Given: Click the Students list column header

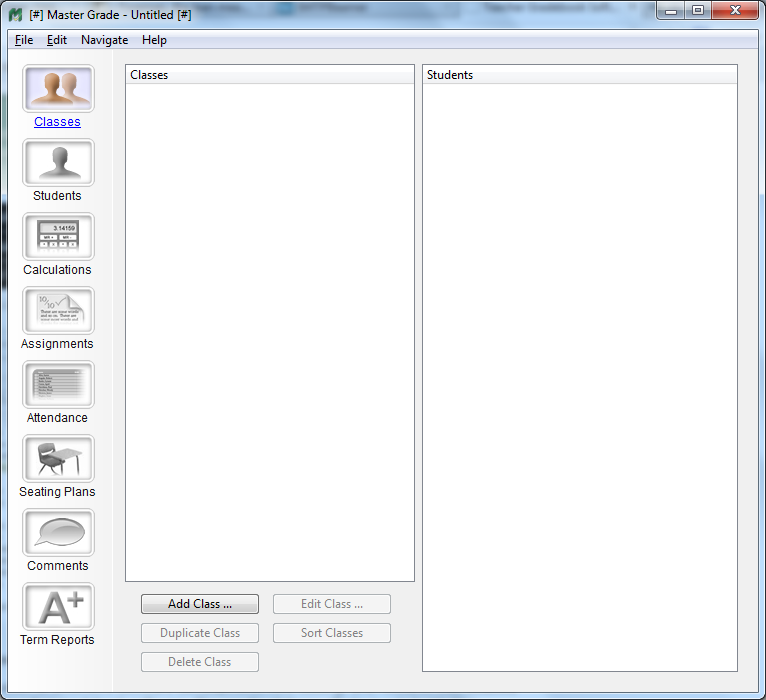Looking at the screenshot, I should click(580, 75).
